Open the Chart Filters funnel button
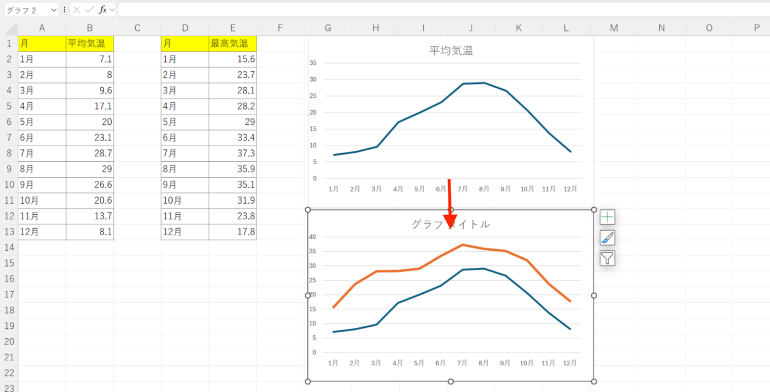770x392 pixels. point(607,258)
